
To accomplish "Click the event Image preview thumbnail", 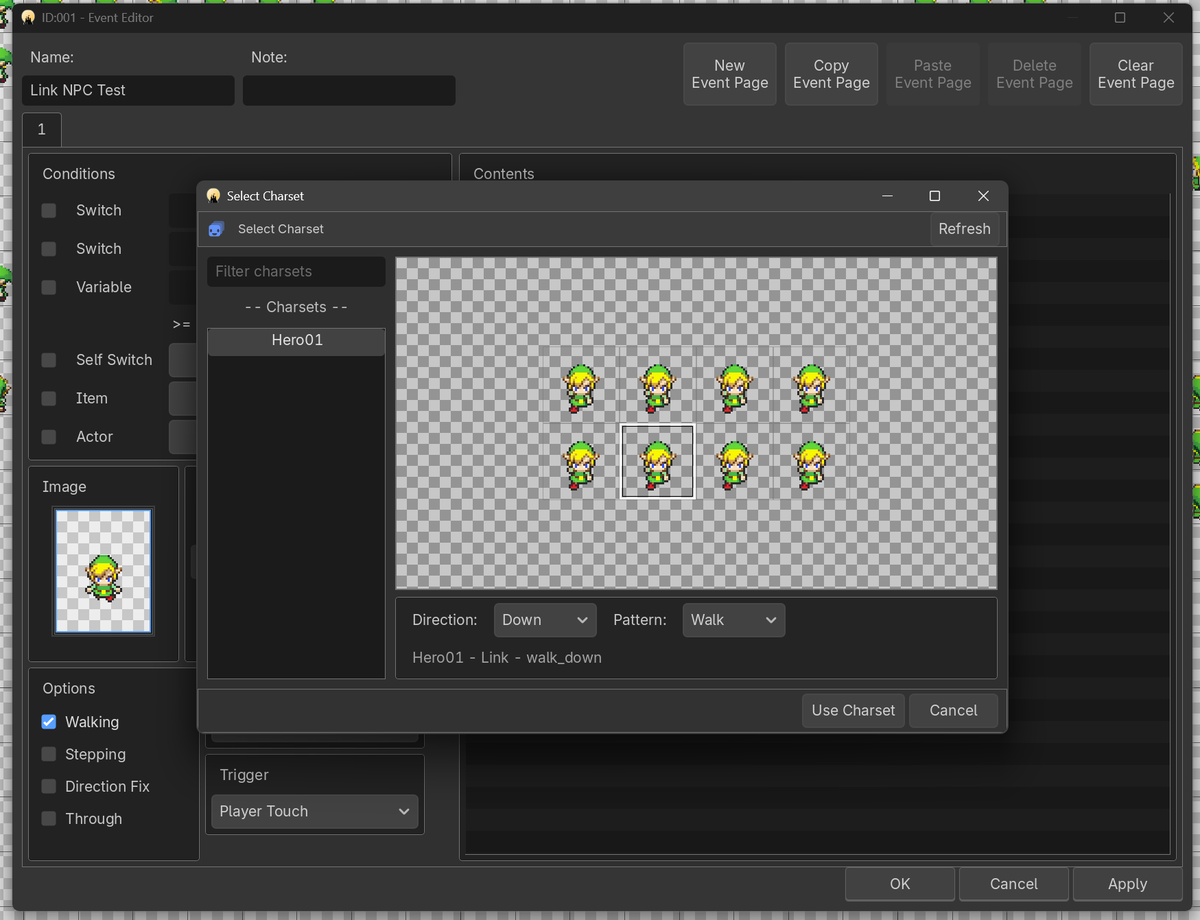I will 103,571.
